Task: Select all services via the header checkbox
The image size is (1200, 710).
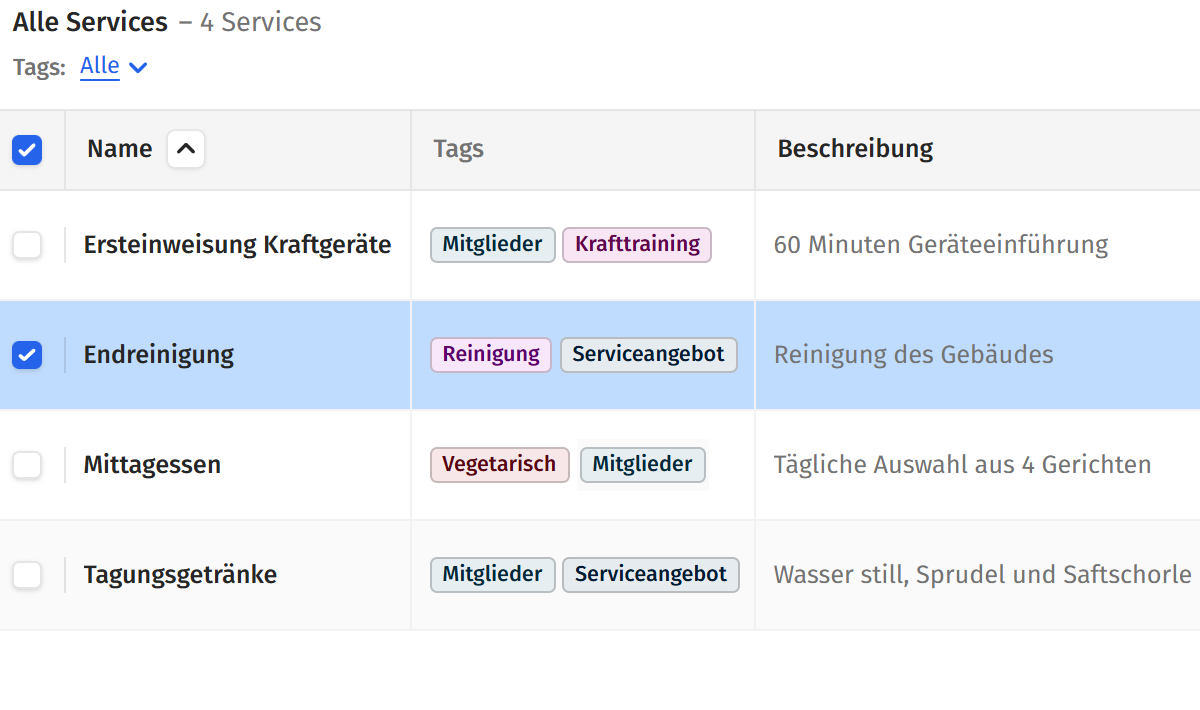Action: pos(27,149)
